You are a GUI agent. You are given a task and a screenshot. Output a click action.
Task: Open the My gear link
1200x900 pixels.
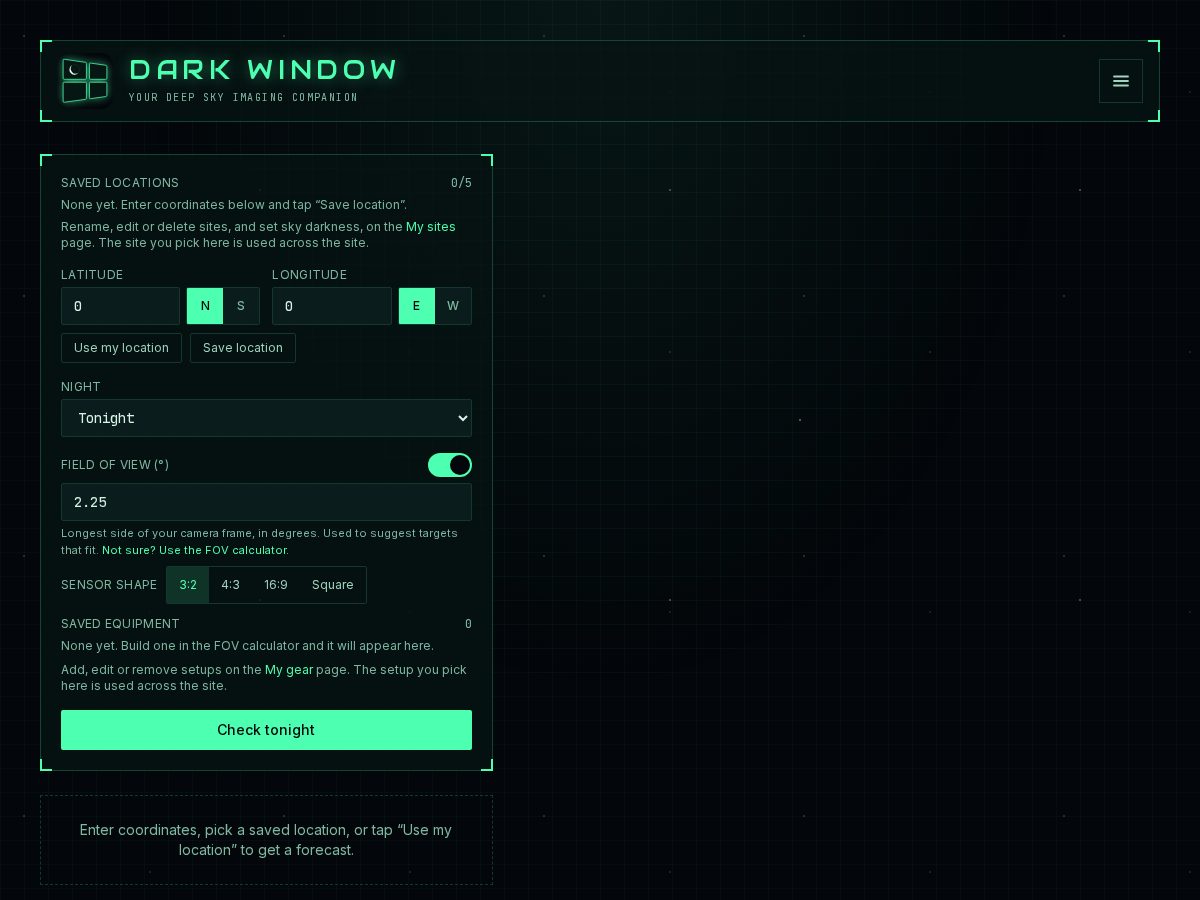coord(289,670)
